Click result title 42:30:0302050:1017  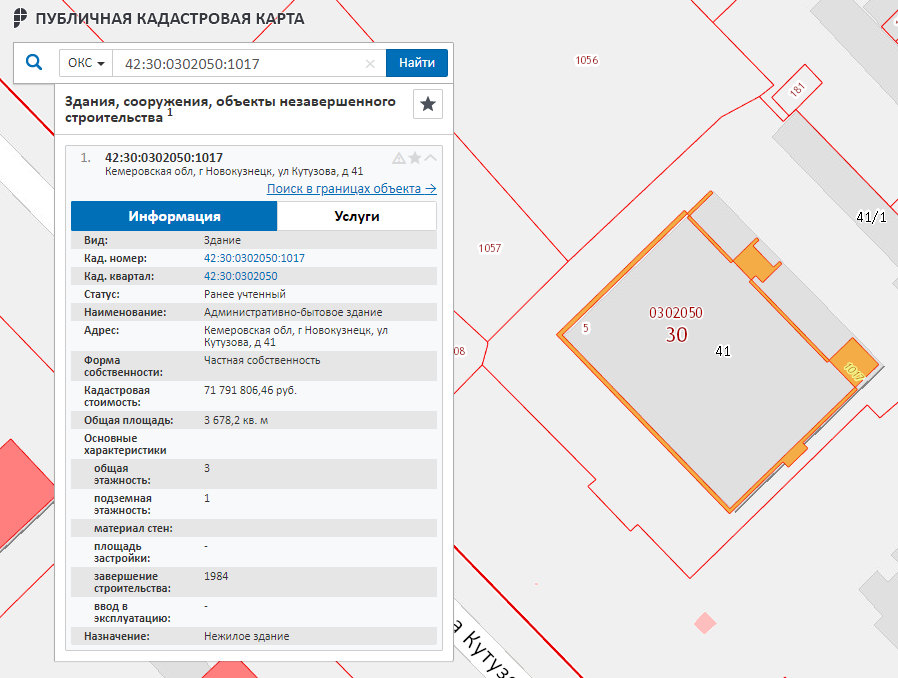164,157
